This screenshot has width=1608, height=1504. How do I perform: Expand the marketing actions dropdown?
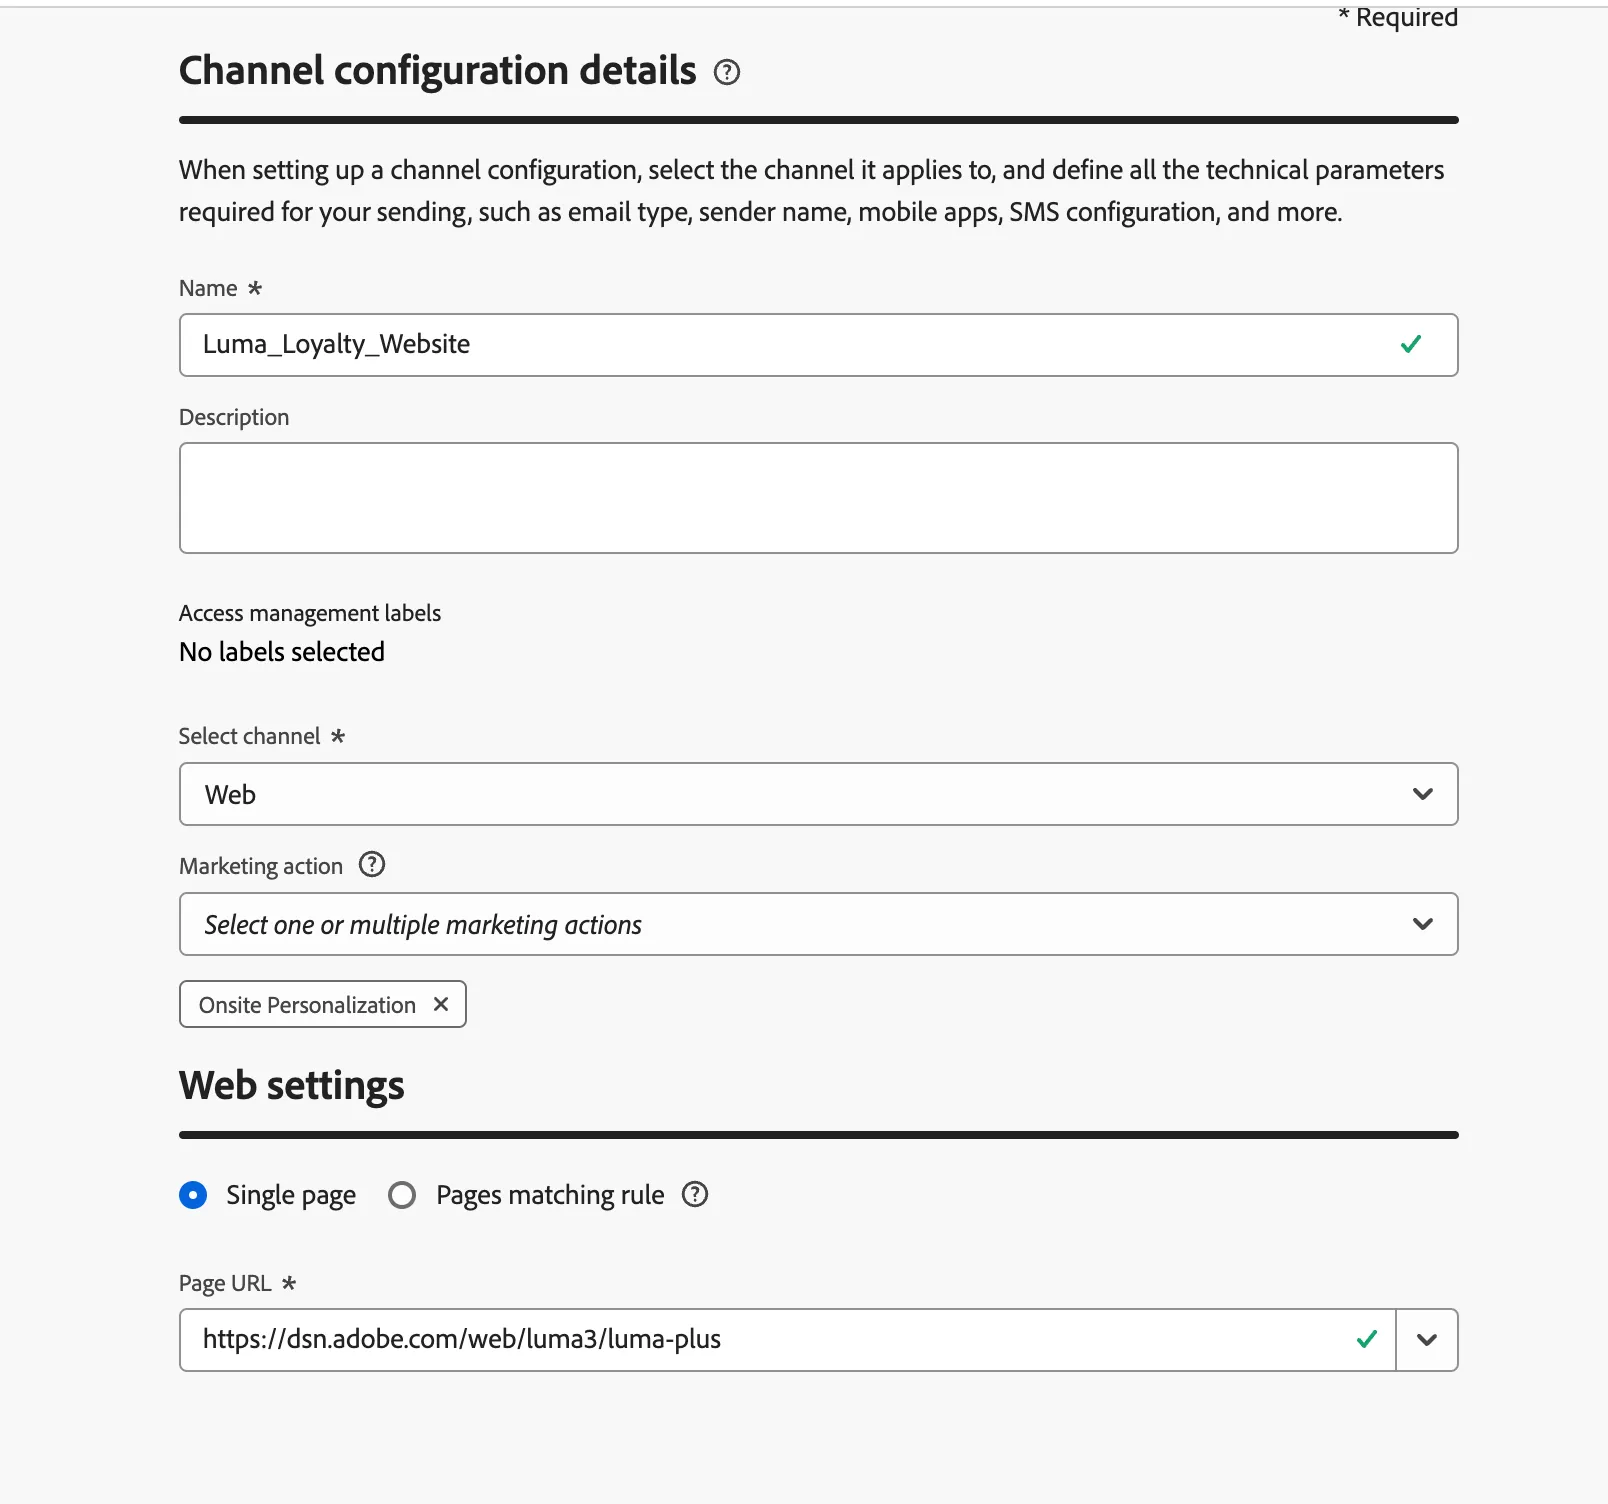(818, 924)
